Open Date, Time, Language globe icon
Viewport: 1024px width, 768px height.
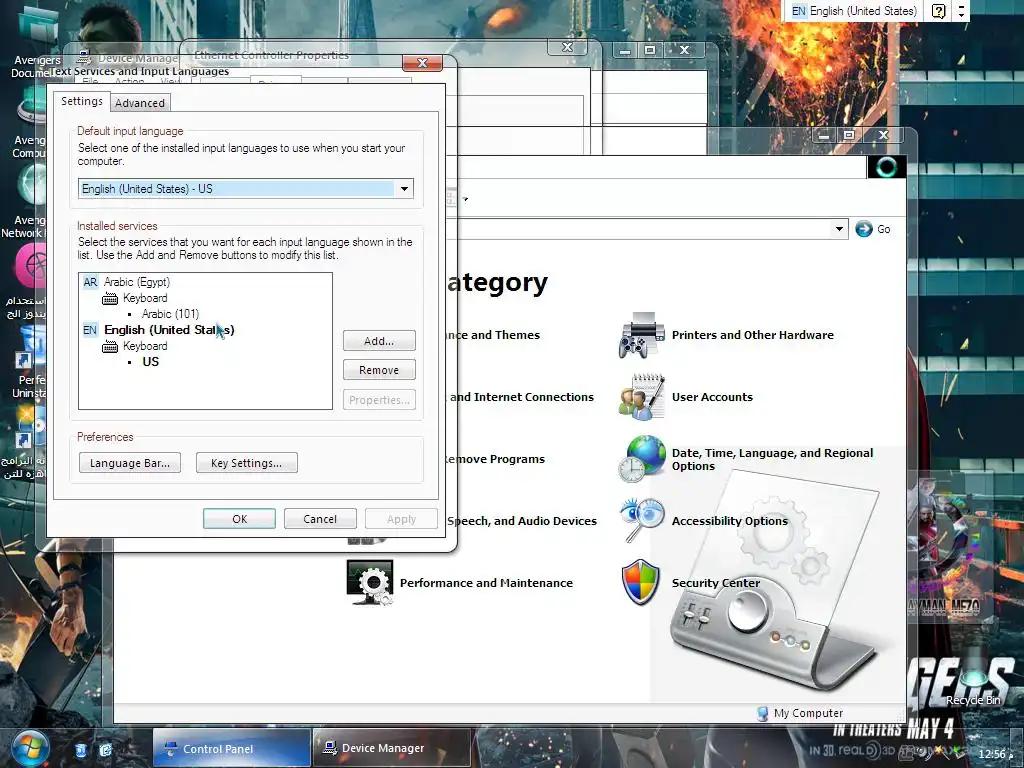point(641,459)
